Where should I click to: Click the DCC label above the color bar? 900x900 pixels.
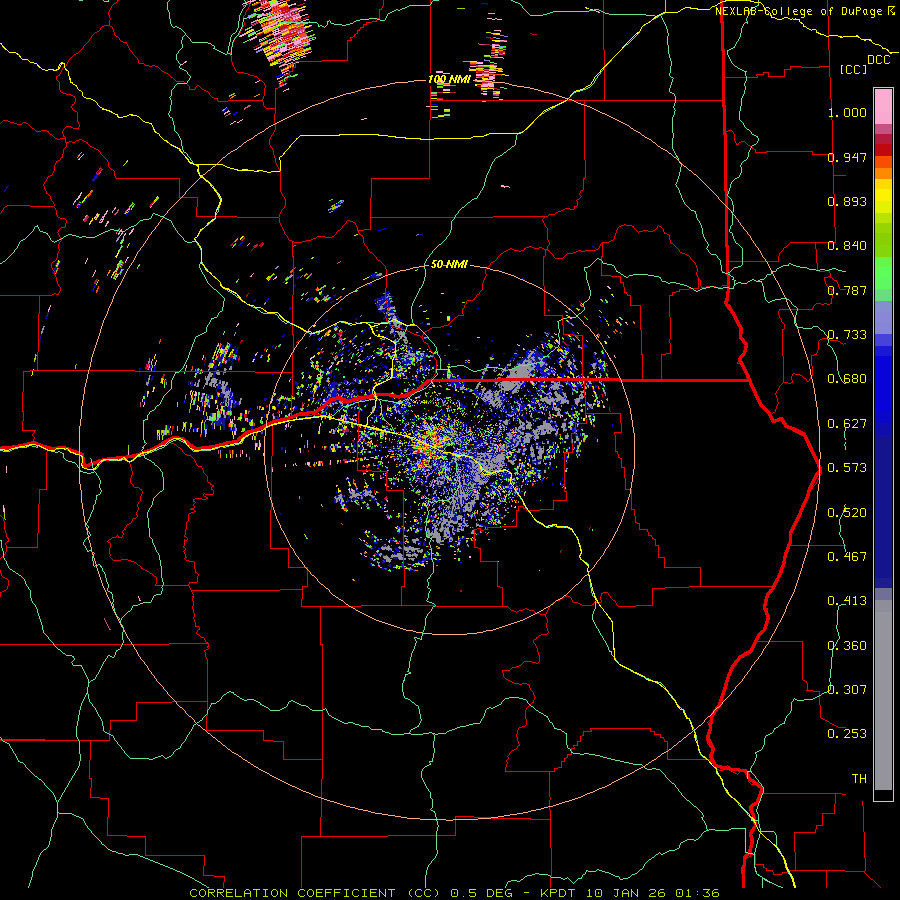click(879, 60)
